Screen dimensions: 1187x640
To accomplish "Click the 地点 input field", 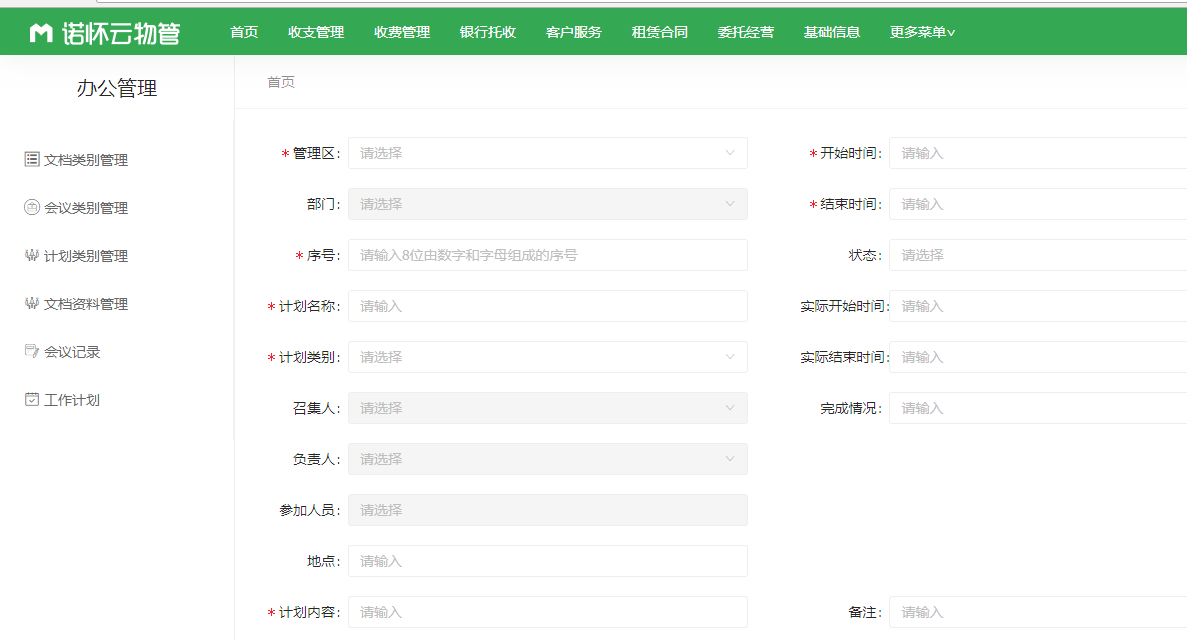I will click(547, 561).
